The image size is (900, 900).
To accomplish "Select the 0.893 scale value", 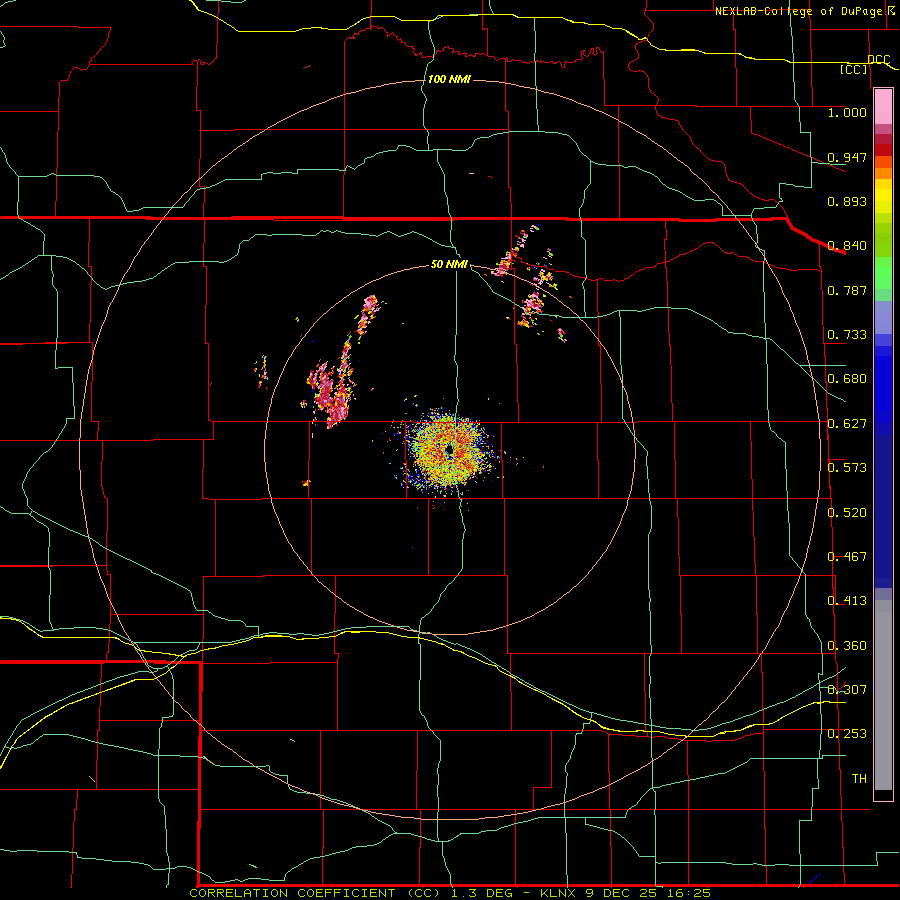I will pos(847,201).
